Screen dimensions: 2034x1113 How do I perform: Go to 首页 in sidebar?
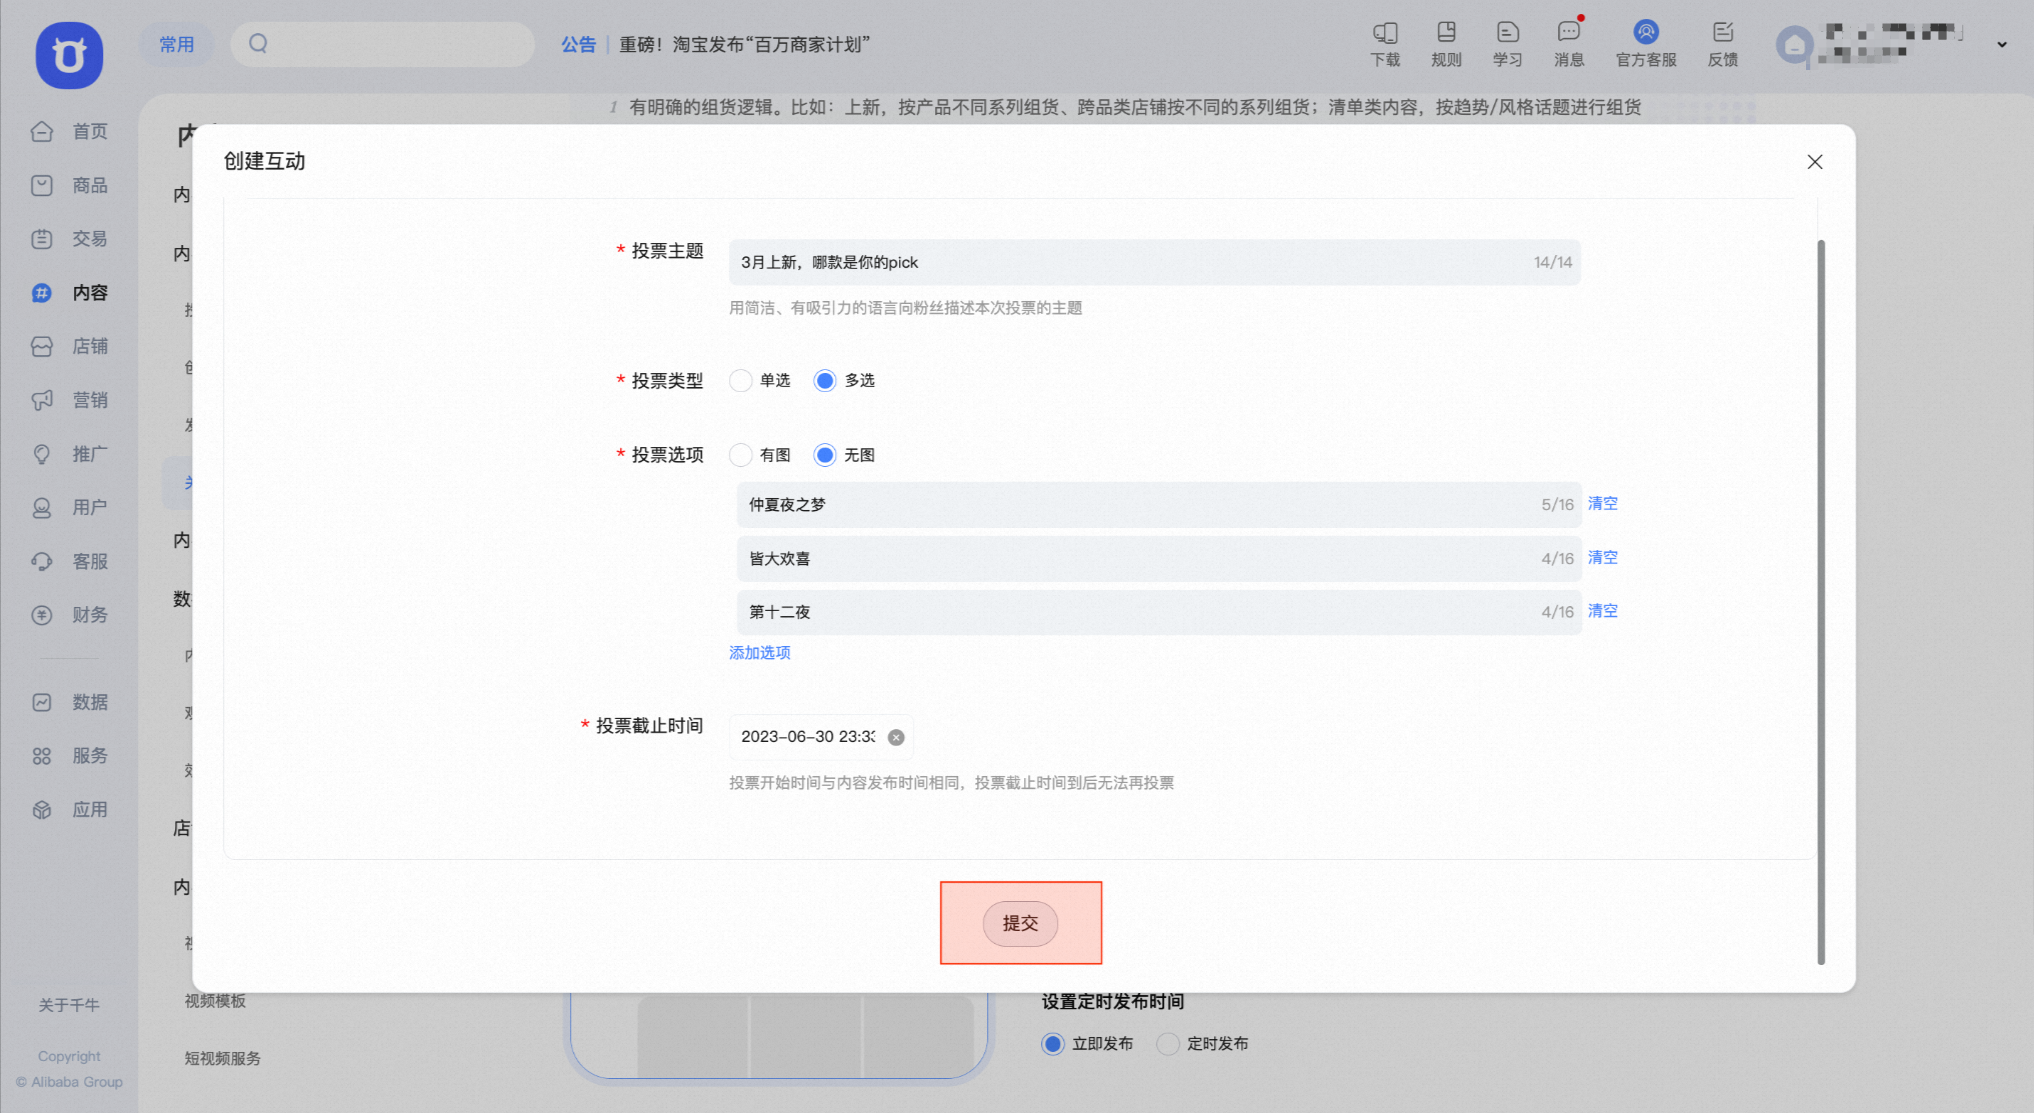click(x=70, y=131)
